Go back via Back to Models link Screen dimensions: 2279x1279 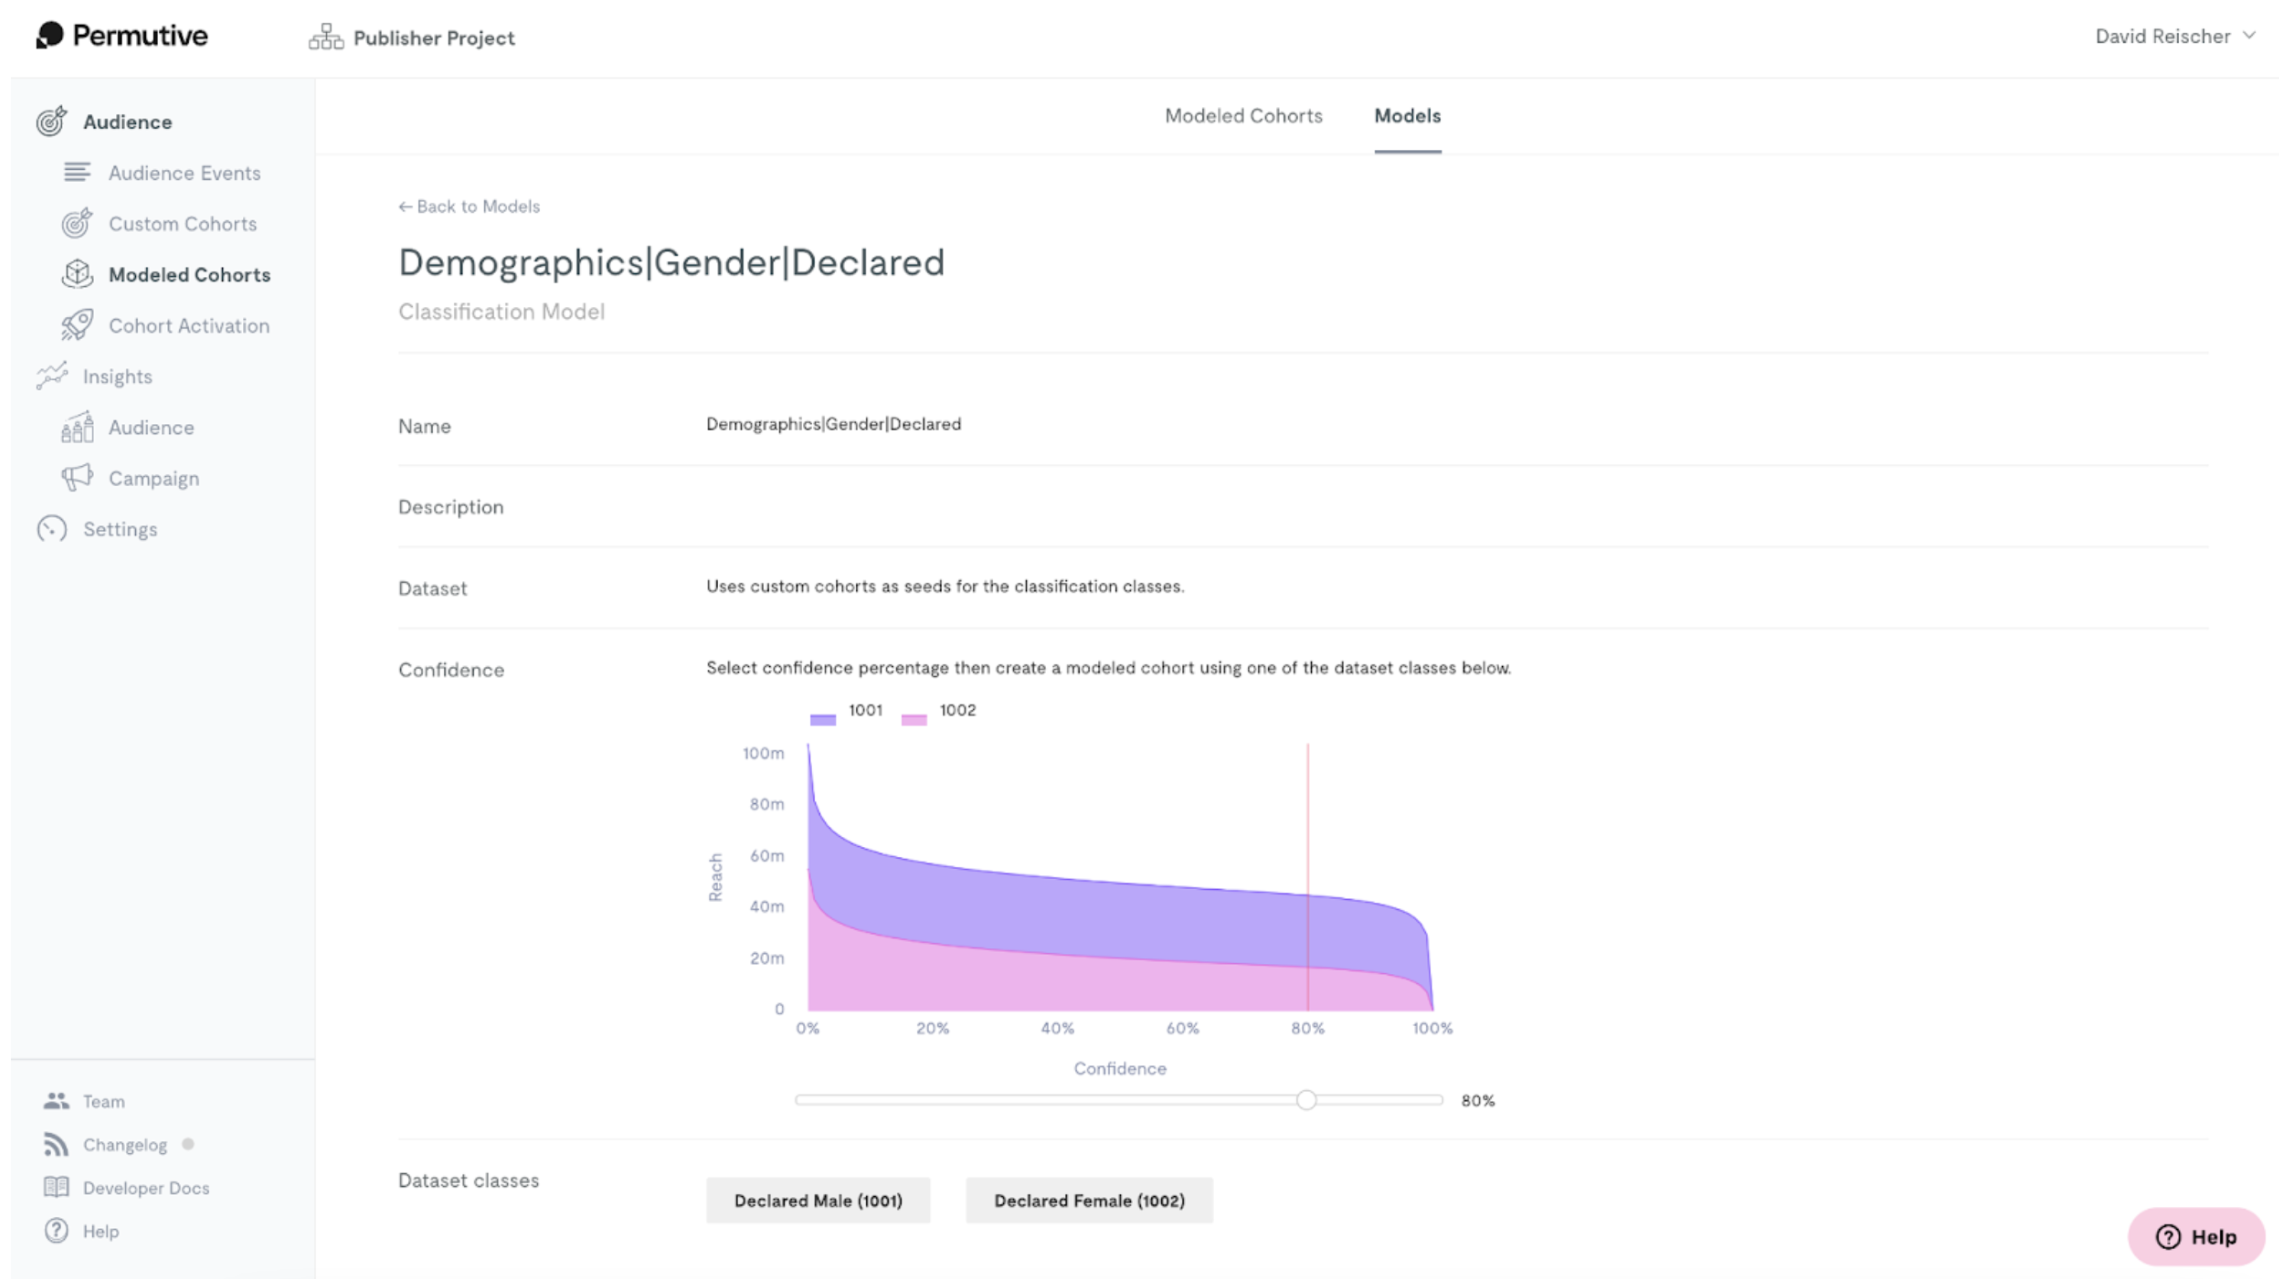469,206
